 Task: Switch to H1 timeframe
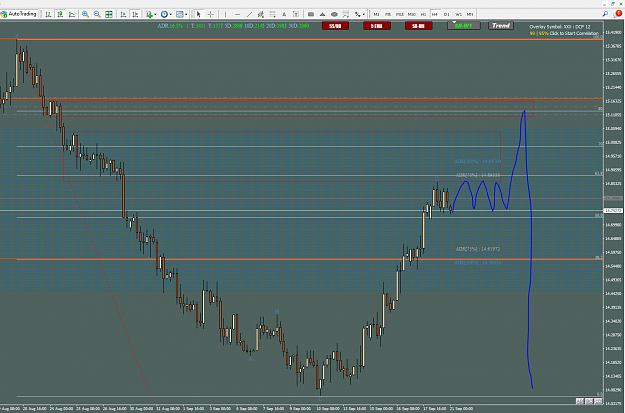click(423, 14)
